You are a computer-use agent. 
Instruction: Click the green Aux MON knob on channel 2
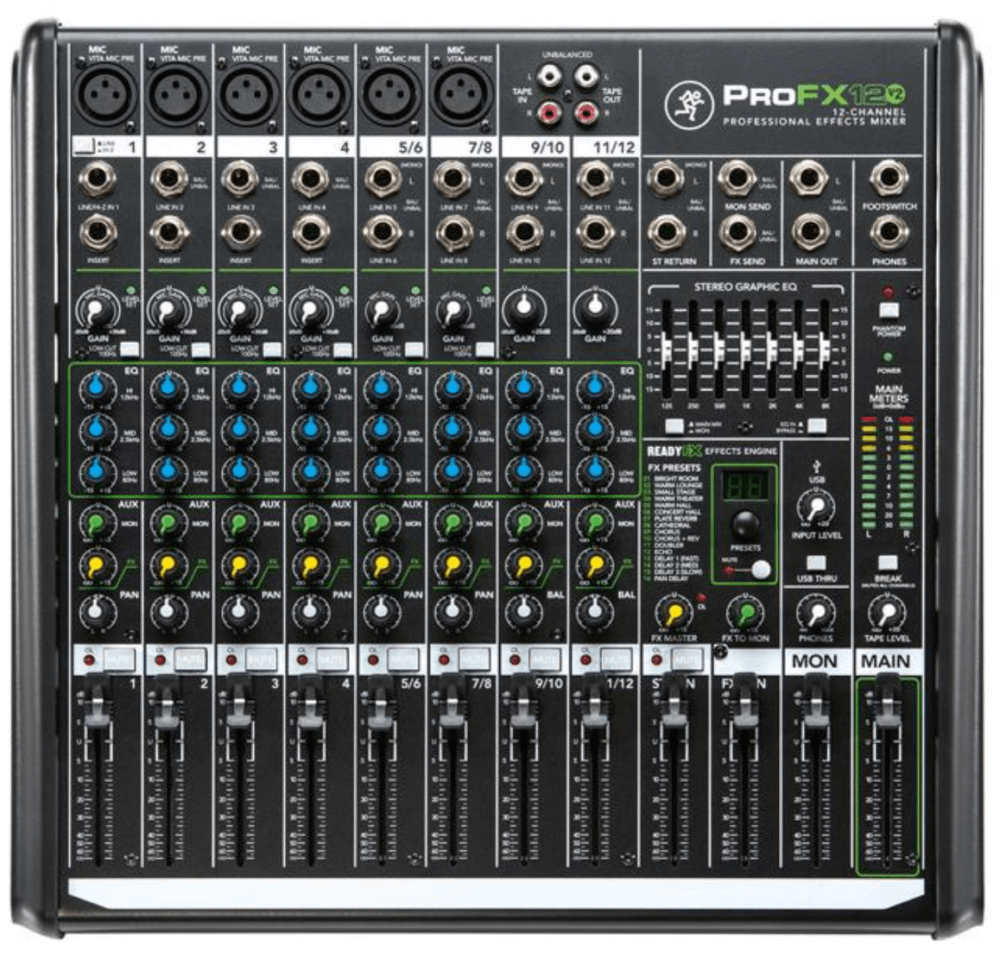tap(168, 524)
